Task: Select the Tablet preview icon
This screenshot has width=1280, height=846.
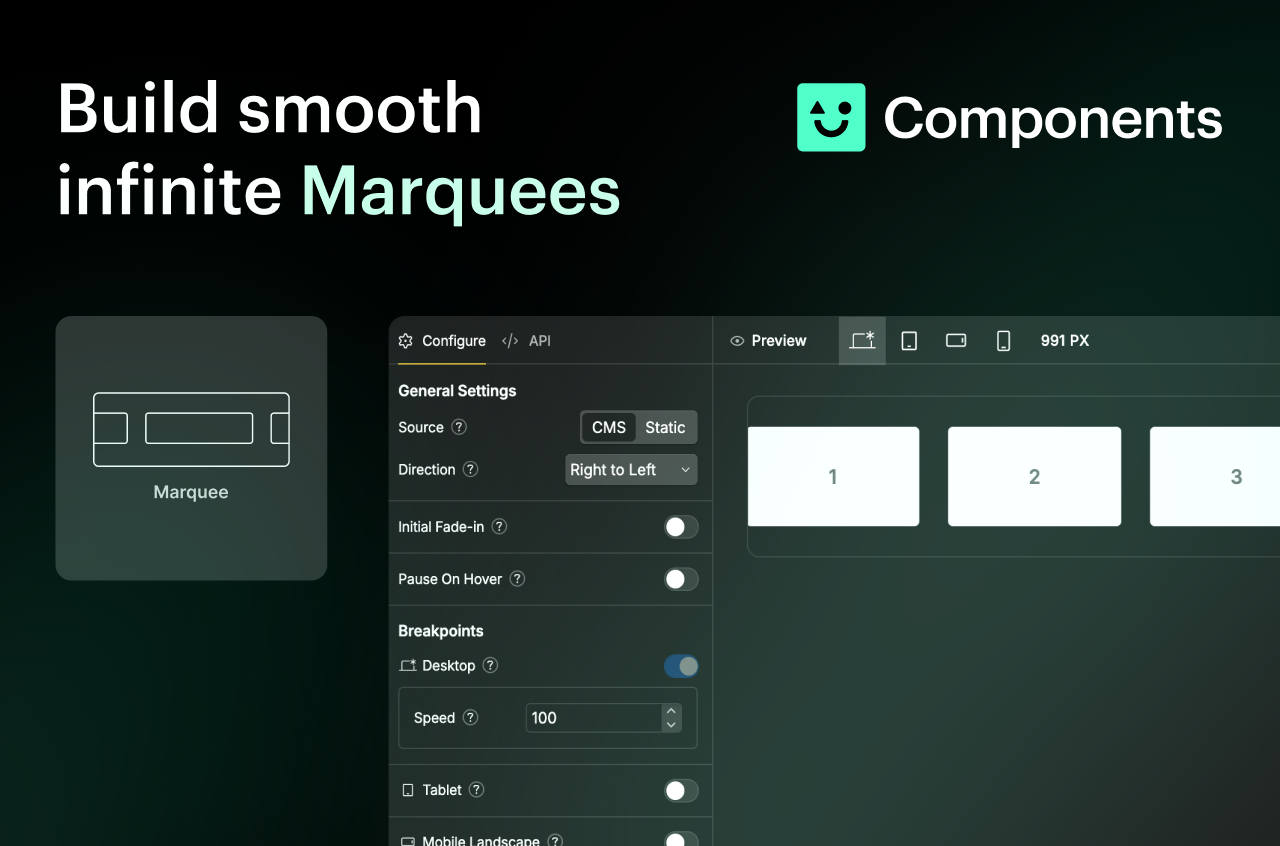Action: 909,340
